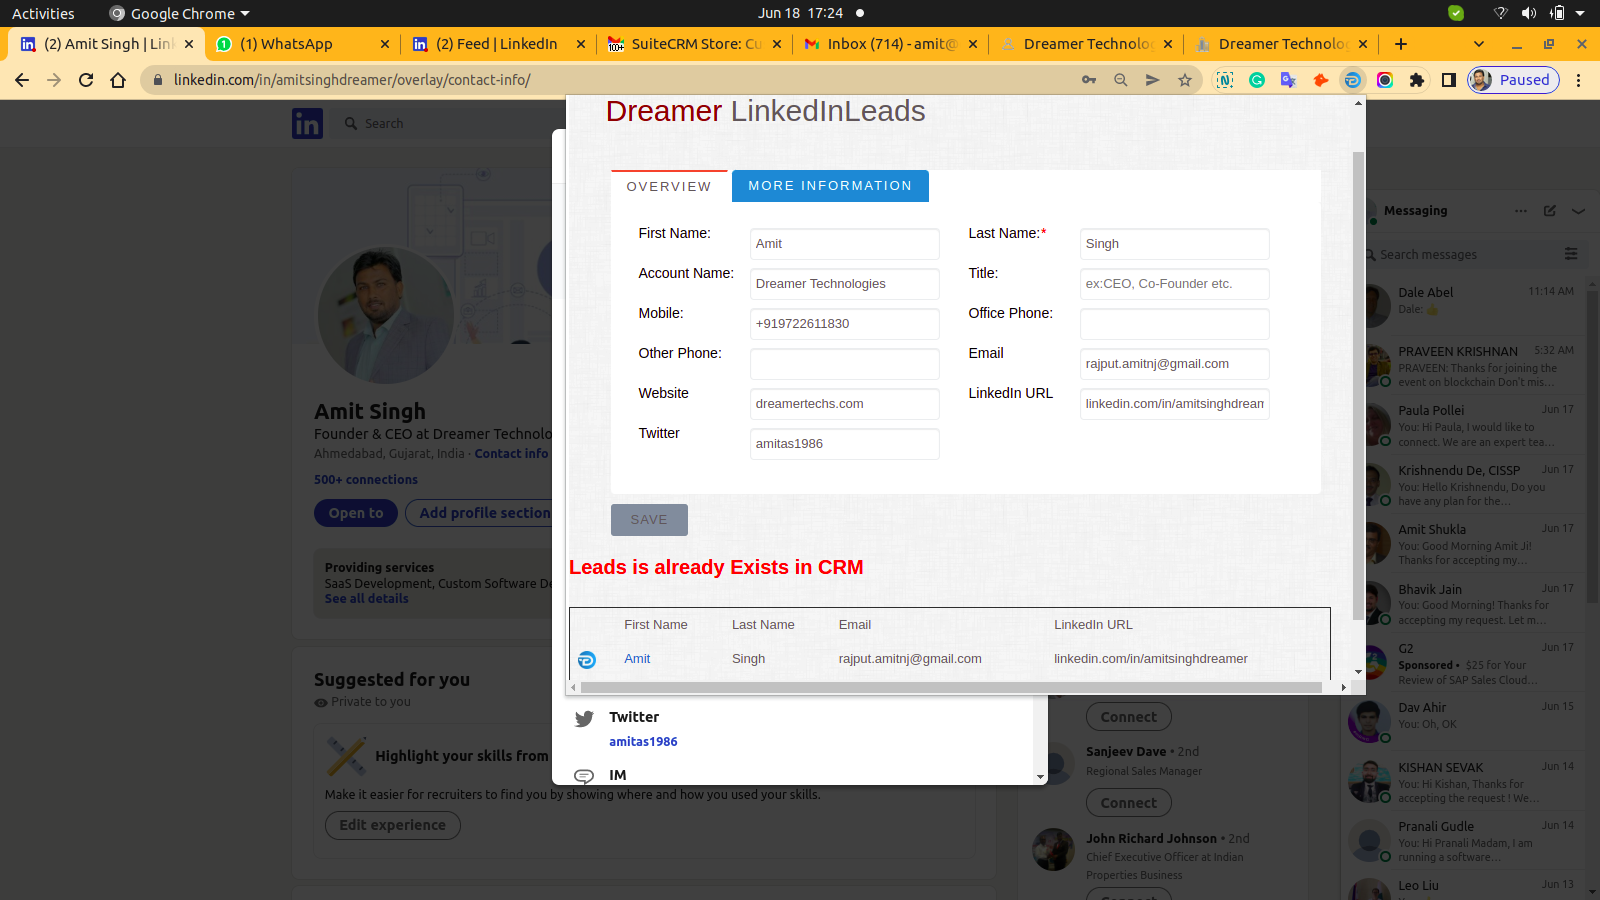Click the Open to button

(x=356, y=513)
